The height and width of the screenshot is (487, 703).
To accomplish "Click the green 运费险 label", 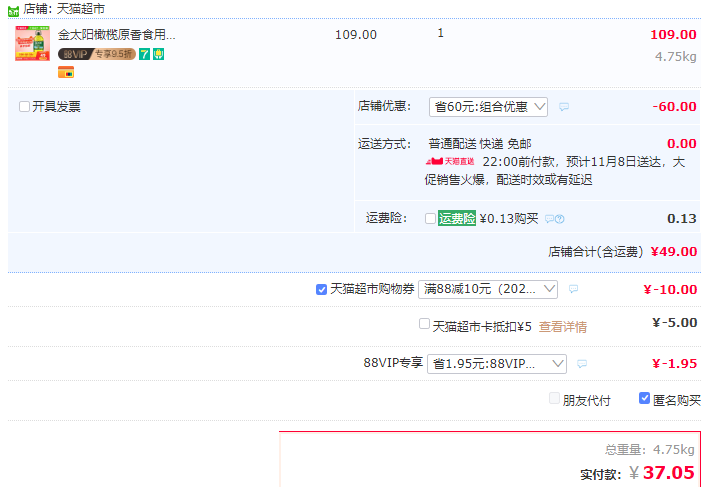I will [x=457, y=218].
